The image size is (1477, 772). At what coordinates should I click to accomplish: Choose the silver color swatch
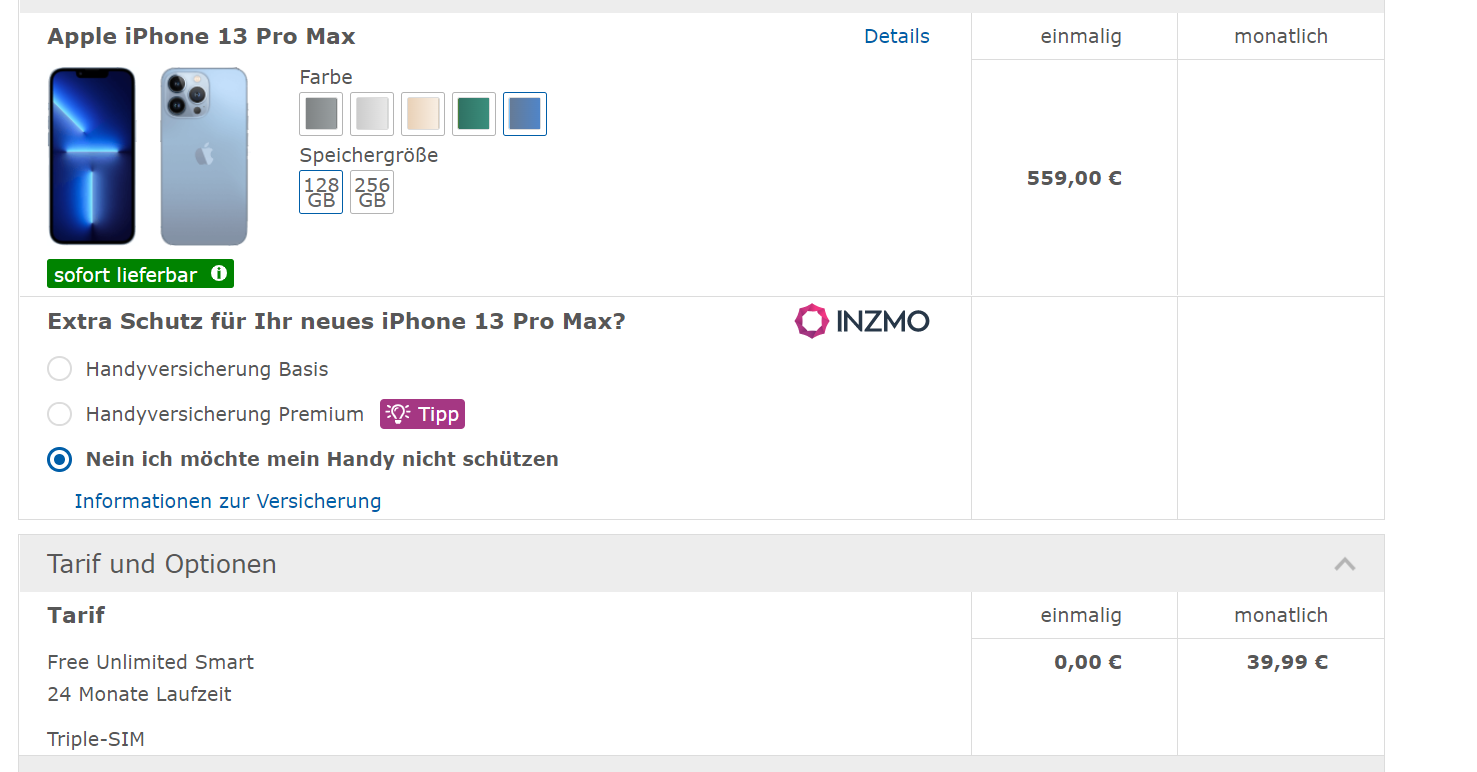click(x=372, y=114)
